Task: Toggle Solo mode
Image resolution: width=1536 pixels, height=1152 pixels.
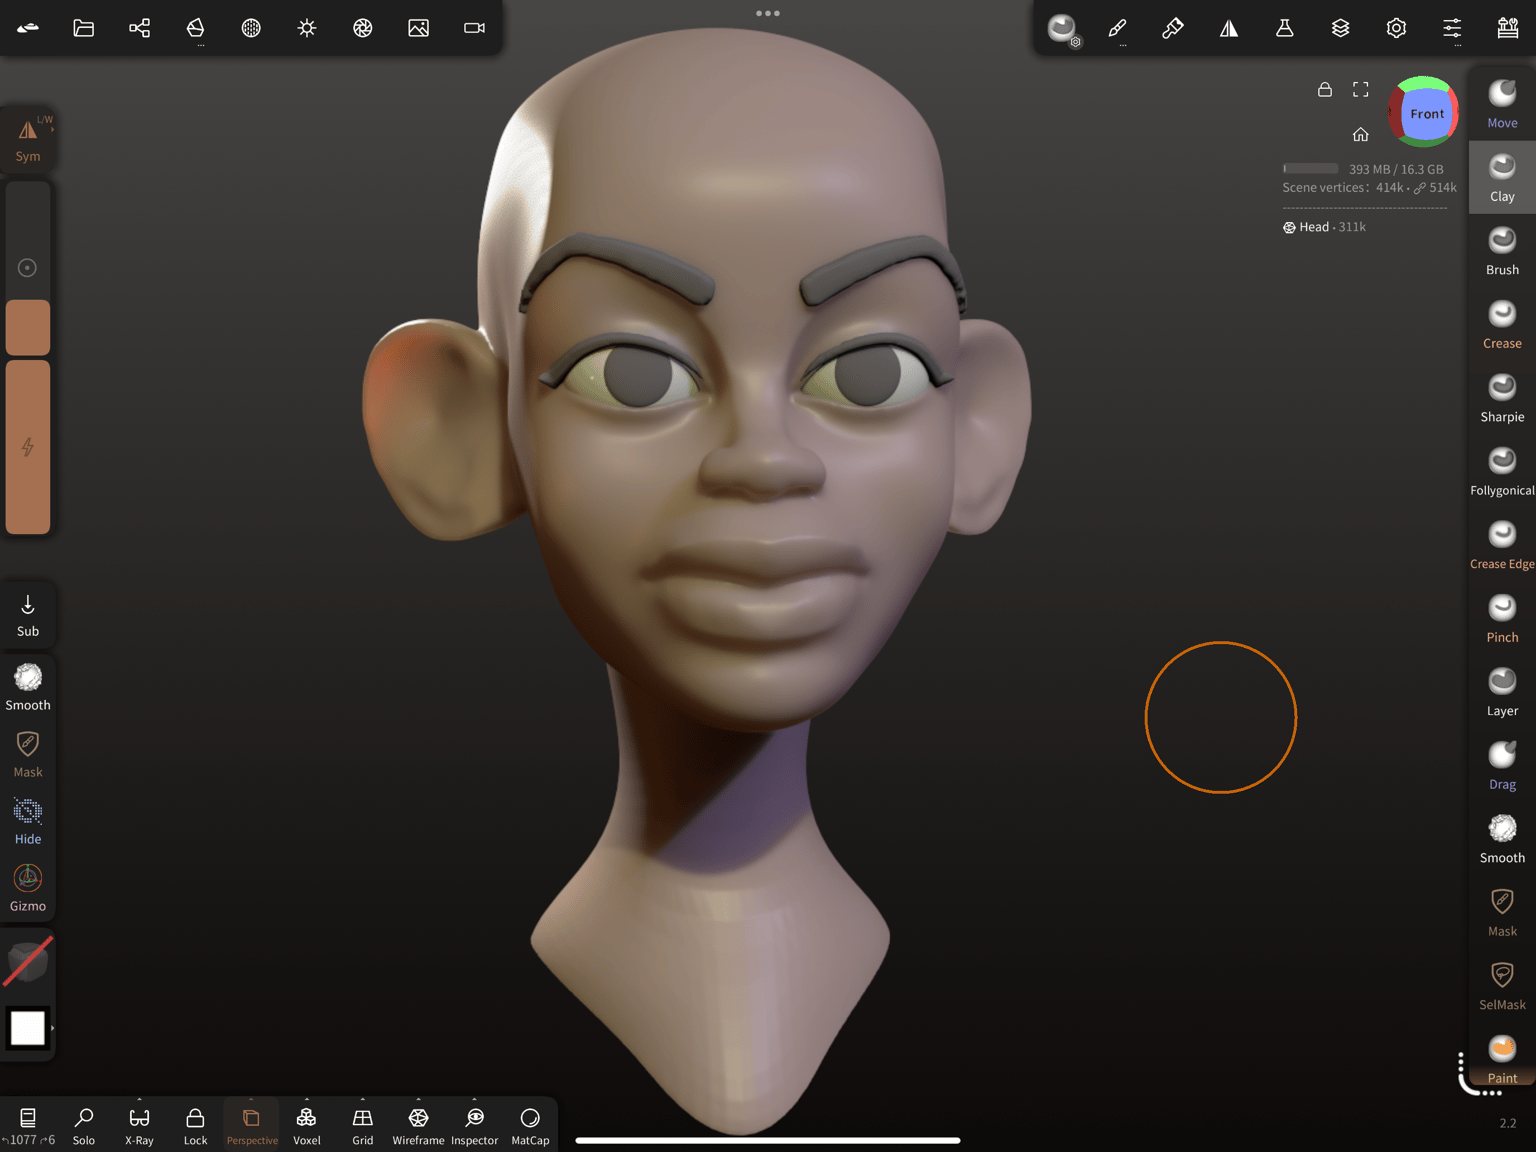Action: [x=84, y=1125]
